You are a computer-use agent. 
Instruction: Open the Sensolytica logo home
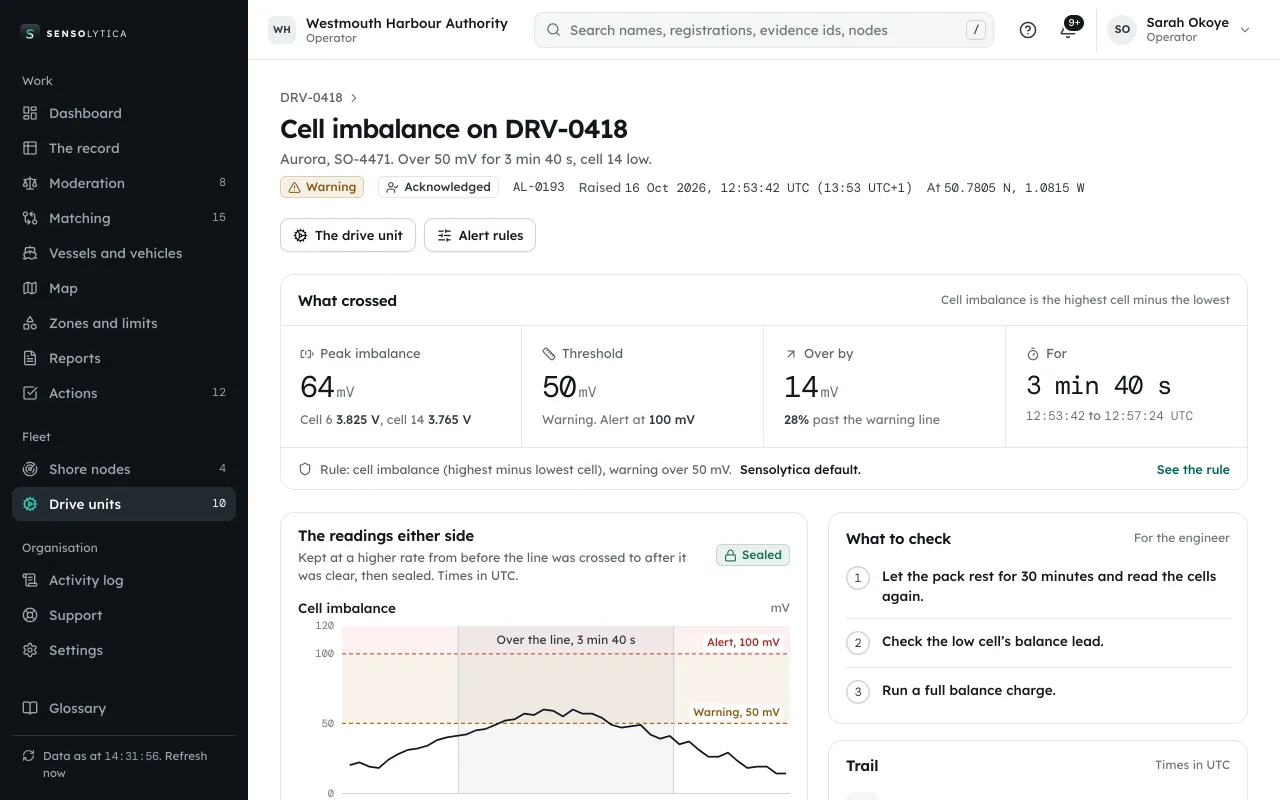click(x=74, y=33)
